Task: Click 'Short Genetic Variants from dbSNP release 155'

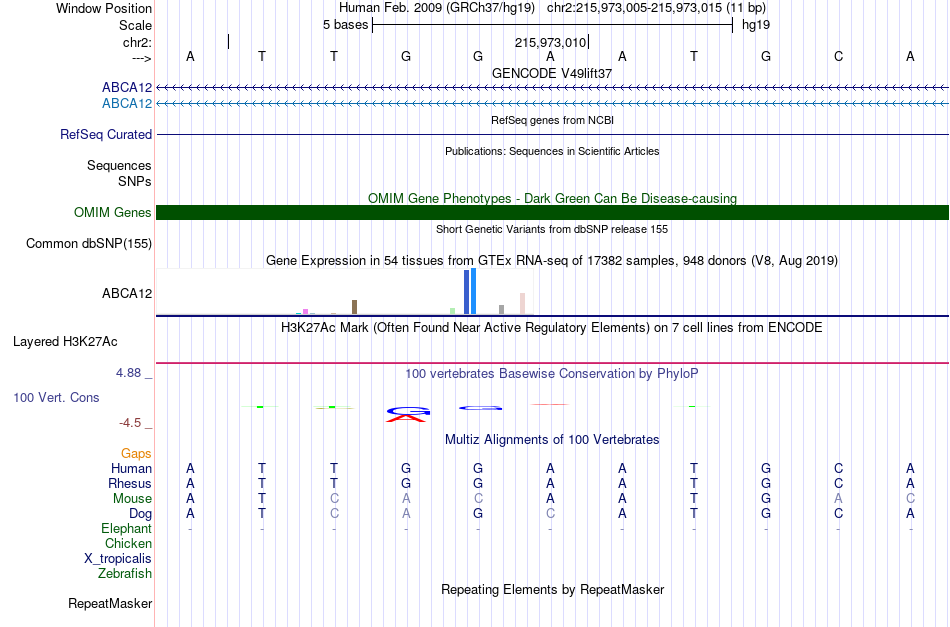Action: point(552,229)
